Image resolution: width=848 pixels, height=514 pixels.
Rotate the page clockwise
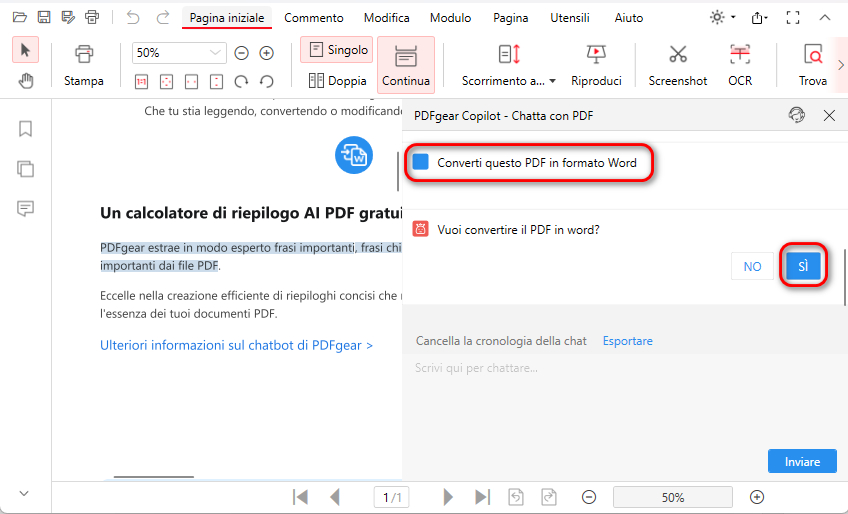point(241,82)
